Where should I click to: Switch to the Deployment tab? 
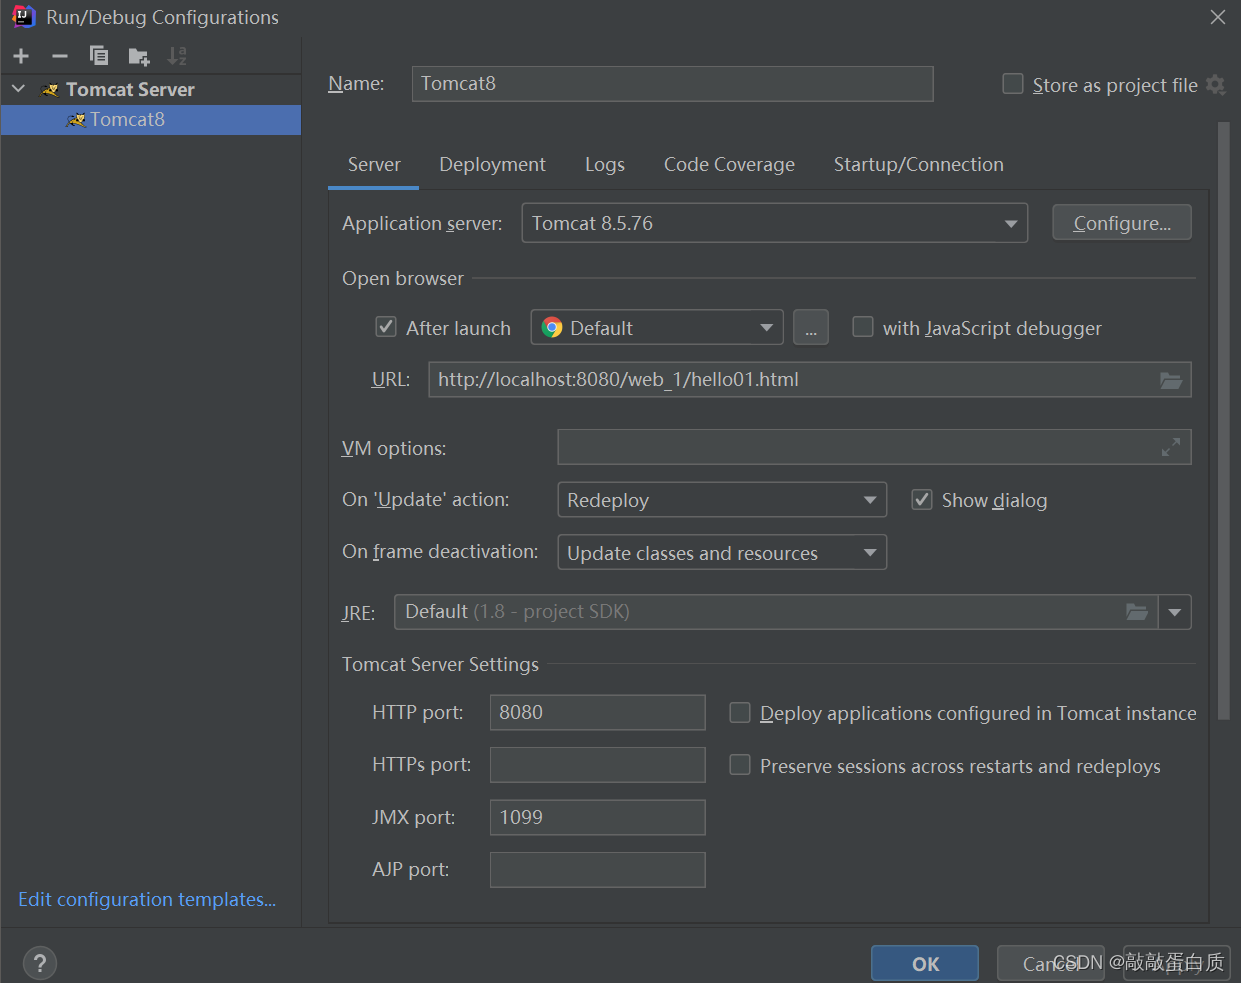coord(492,165)
